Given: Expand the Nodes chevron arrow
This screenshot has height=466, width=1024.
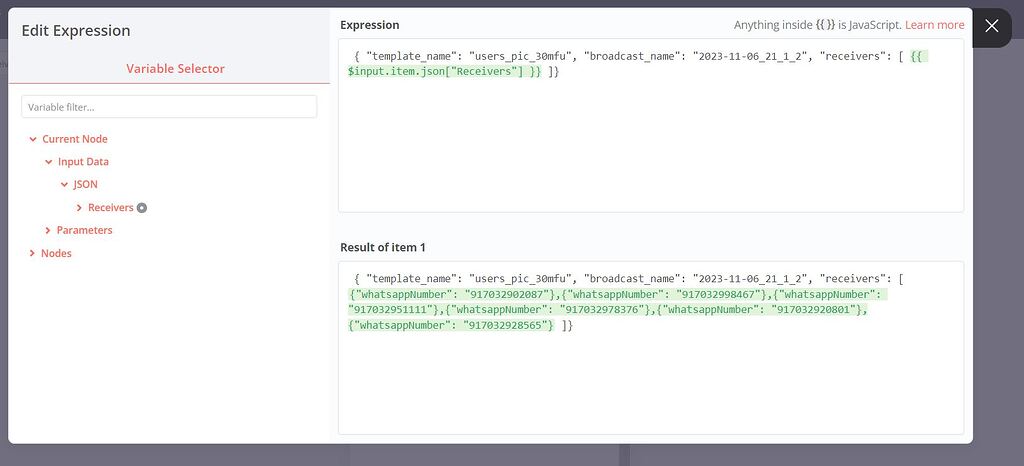Looking at the screenshot, I should (x=33, y=254).
